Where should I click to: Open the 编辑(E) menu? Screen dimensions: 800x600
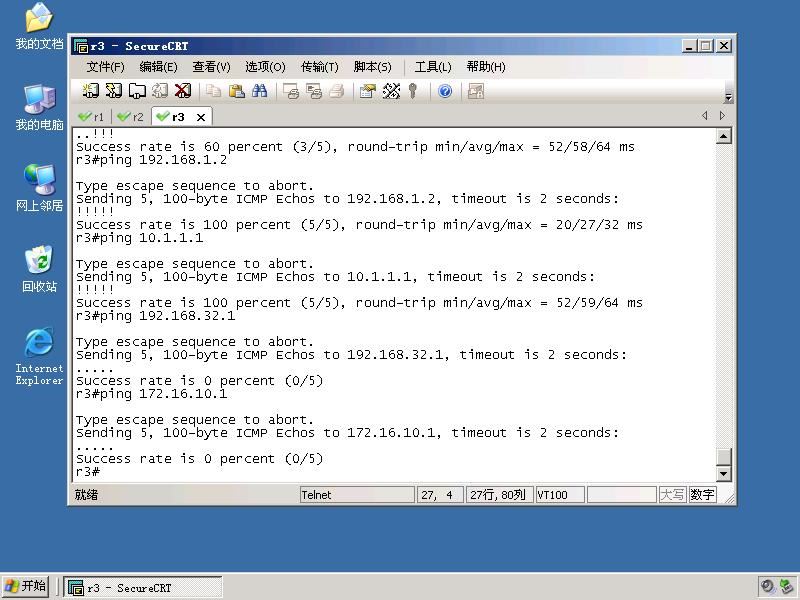[x=159, y=67]
